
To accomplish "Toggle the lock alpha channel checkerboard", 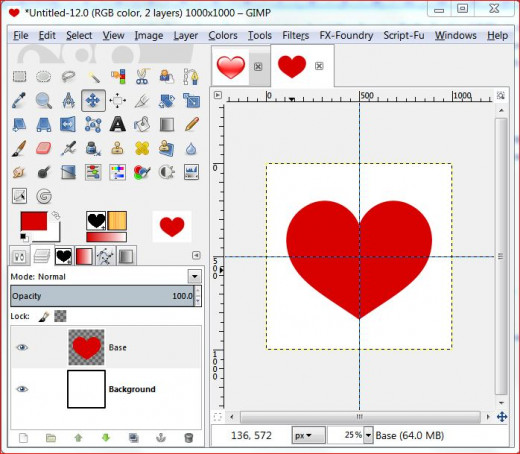I will tap(60, 316).
